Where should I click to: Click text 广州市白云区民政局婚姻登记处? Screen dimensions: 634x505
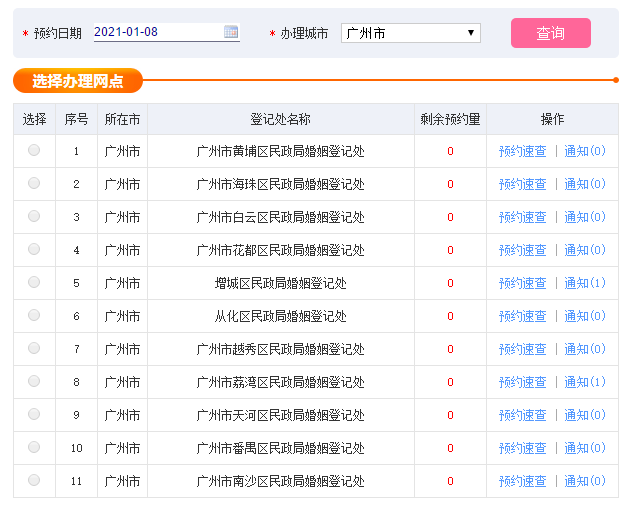pyautogui.click(x=280, y=217)
